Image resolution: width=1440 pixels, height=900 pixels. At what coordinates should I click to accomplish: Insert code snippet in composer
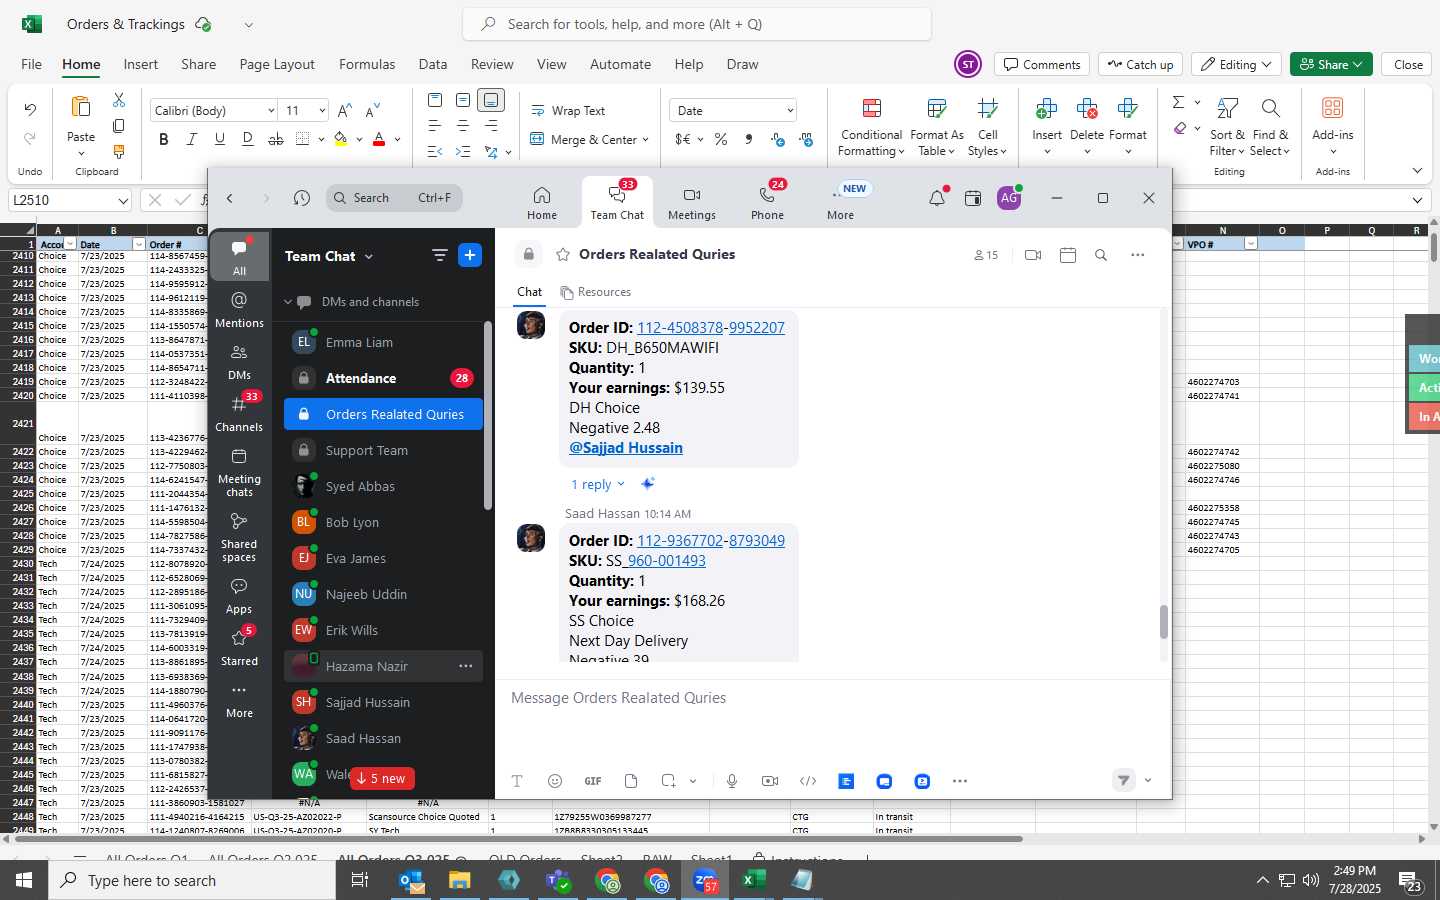808,781
